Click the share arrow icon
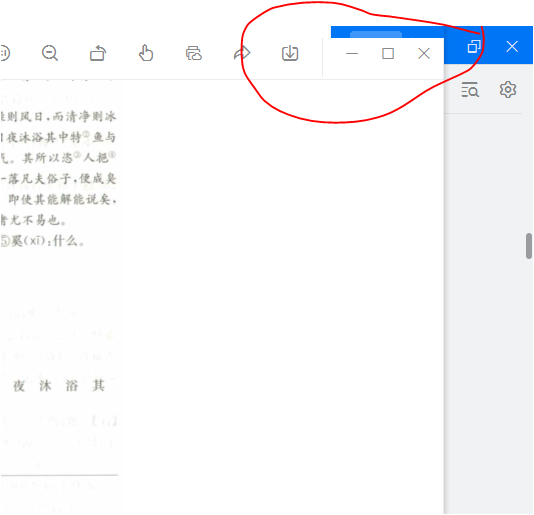 (x=242, y=53)
